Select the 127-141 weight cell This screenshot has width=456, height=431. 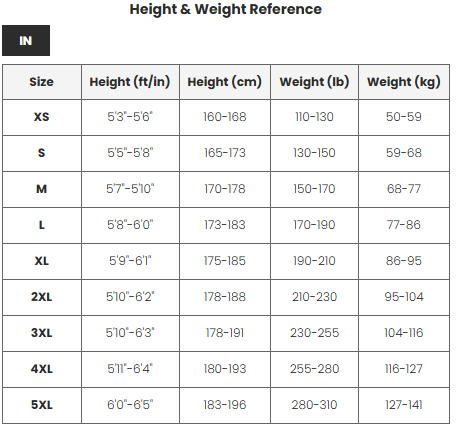(404, 405)
